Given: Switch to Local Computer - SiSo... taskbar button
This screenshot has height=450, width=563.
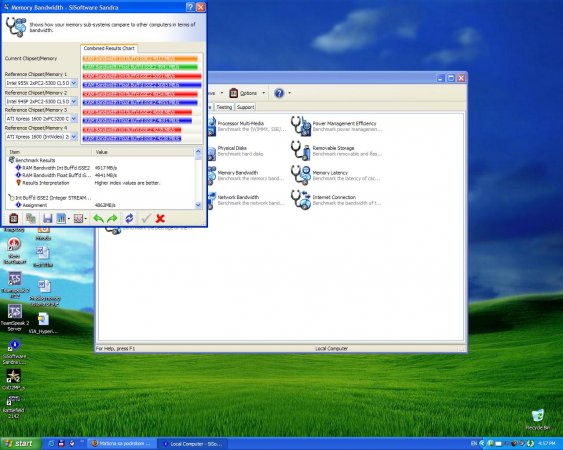Looking at the screenshot, I should point(192,444).
